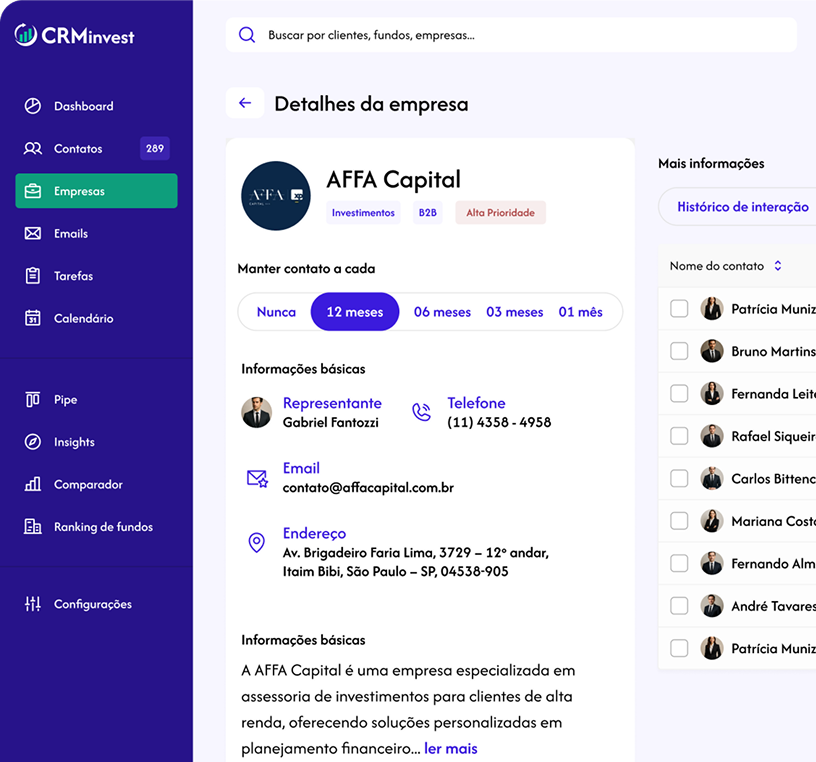Select the checkbox beside Fernanda Leite
Viewport: 816px width, 762px height.
[679, 394]
